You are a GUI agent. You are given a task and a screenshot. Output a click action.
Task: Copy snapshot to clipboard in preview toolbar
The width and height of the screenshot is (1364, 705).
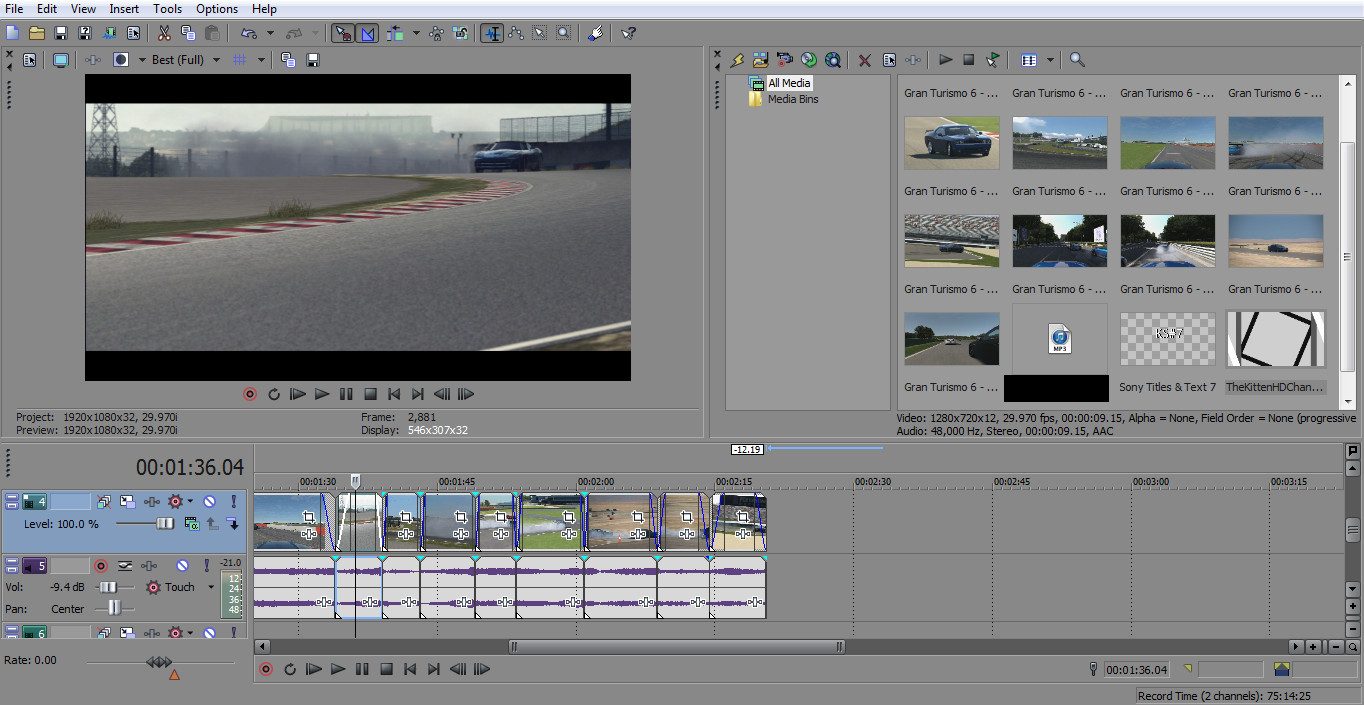click(x=288, y=60)
